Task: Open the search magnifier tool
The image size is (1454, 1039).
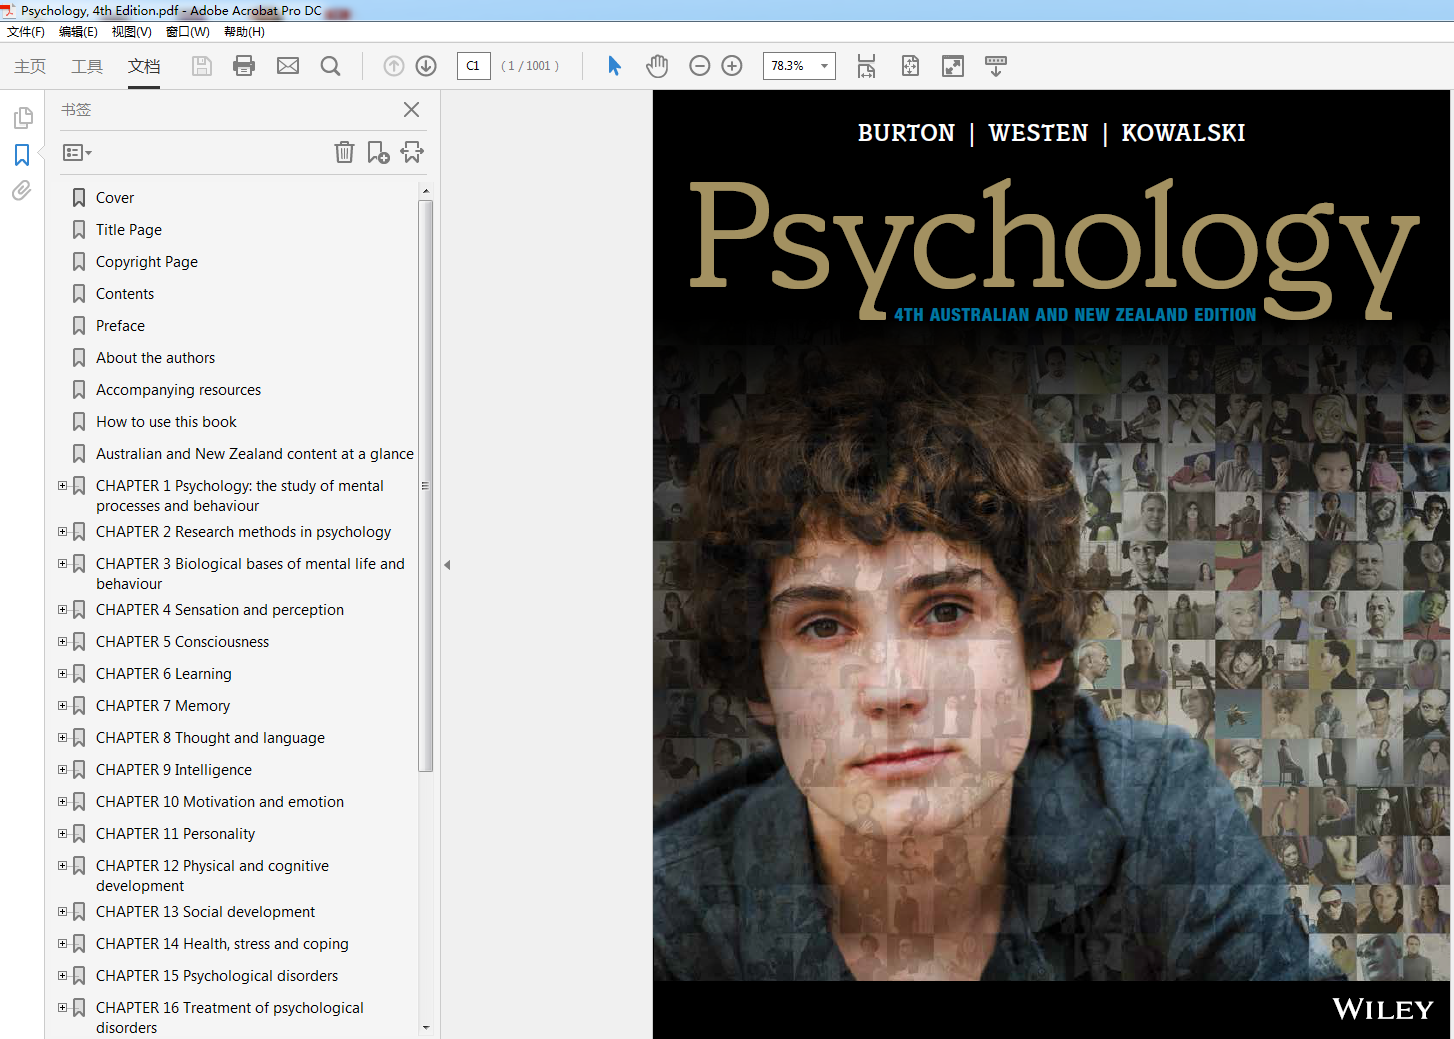Action: (x=330, y=66)
